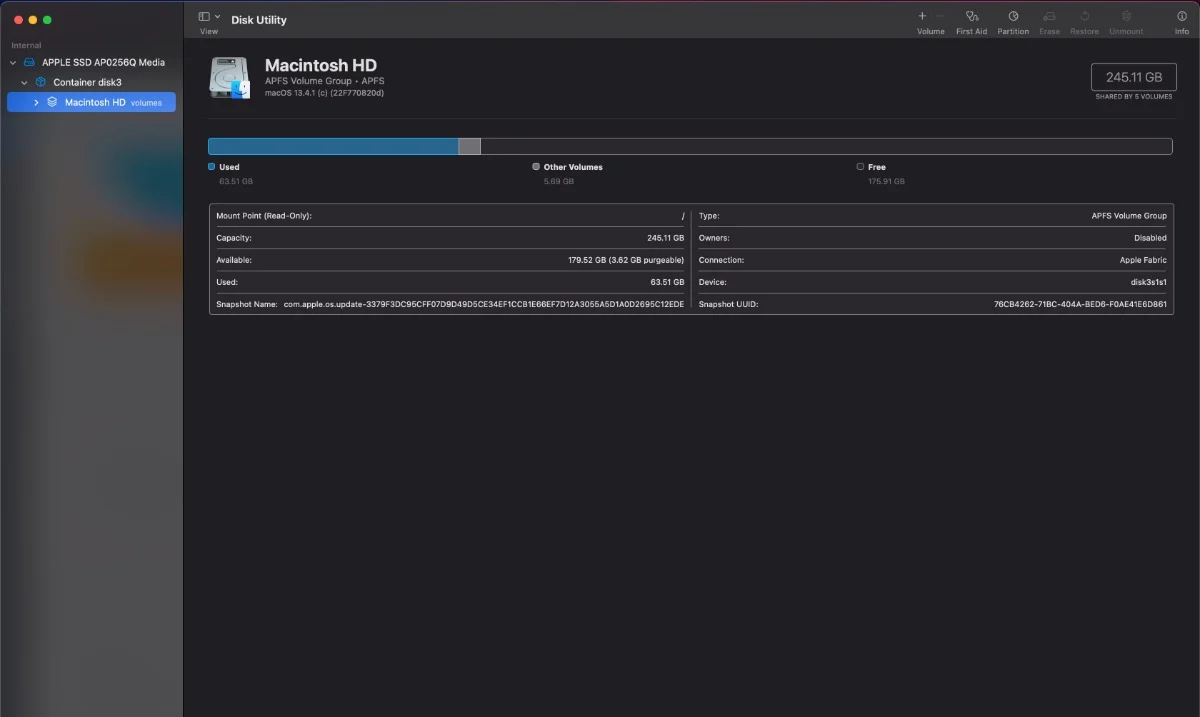Click the Apple Fabric connection value
1200x717 pixels.
coord(1143,260)
